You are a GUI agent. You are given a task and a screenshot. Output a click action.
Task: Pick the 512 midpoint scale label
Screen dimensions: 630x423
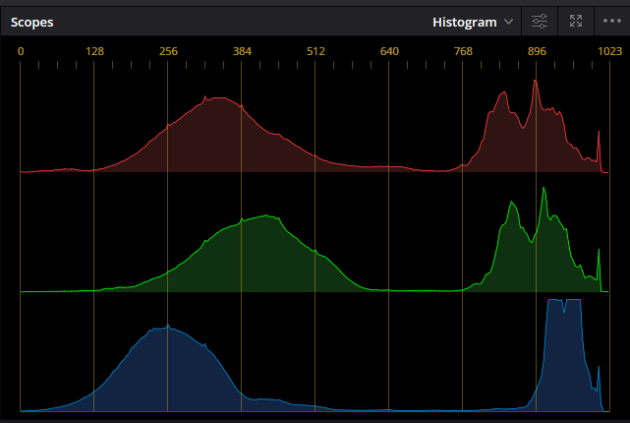[316, 51]
